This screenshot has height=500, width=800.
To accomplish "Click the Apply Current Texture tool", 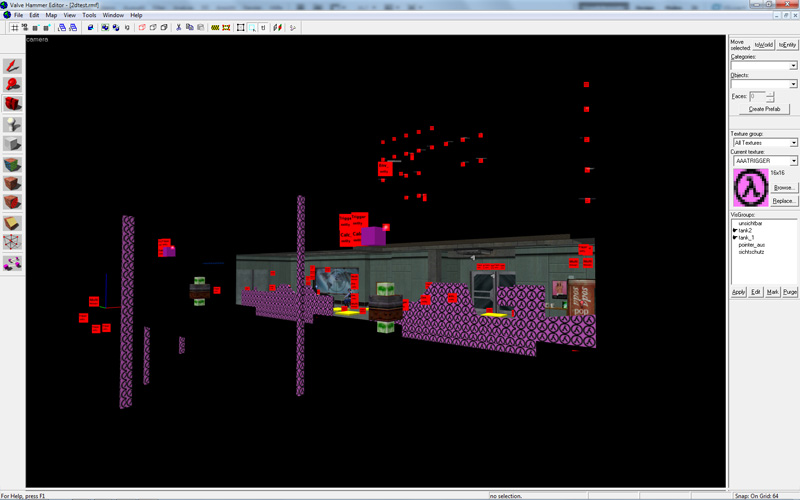I will tap(12, 183).
